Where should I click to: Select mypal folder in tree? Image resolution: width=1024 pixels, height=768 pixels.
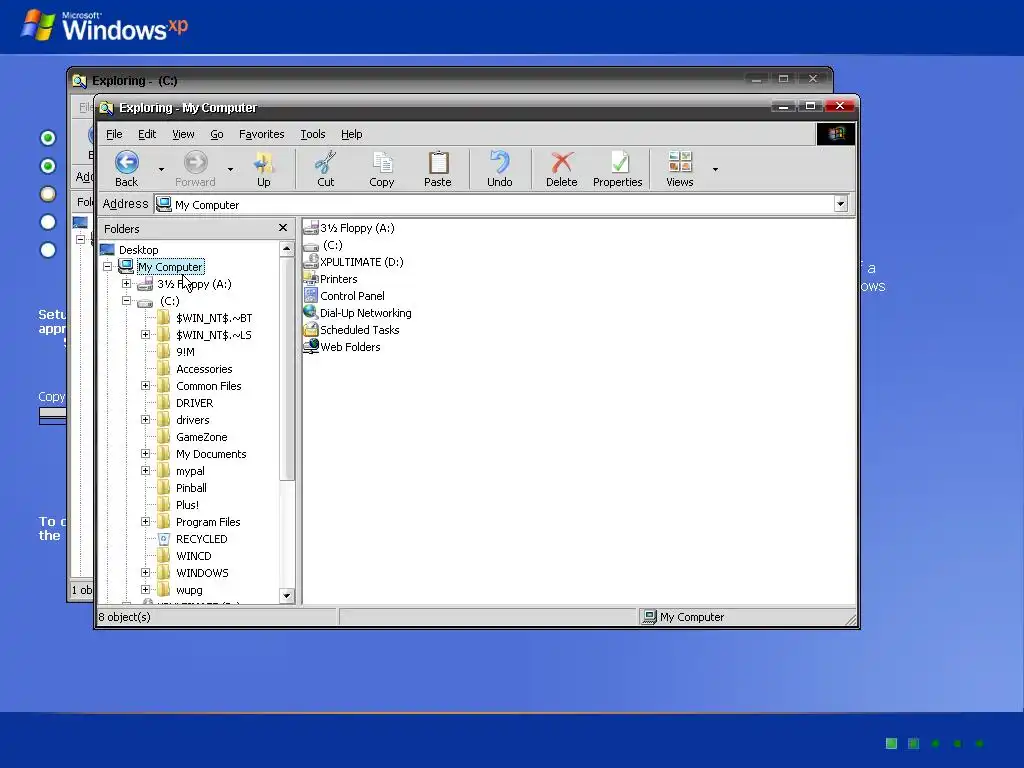[182, 471]
